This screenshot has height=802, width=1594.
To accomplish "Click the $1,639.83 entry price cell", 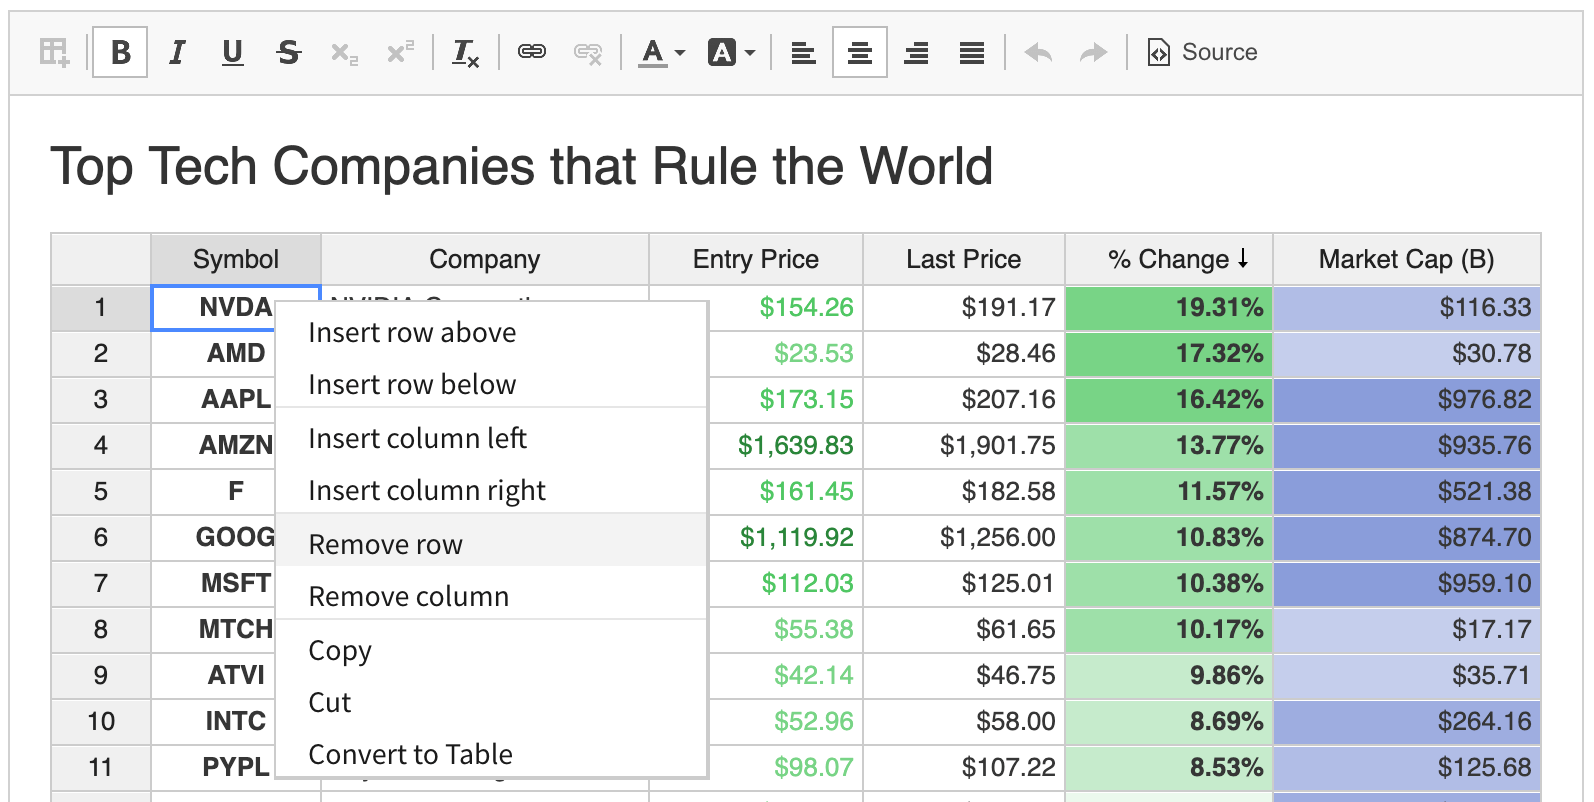I will pyautogui.click(x=786, y=445).
